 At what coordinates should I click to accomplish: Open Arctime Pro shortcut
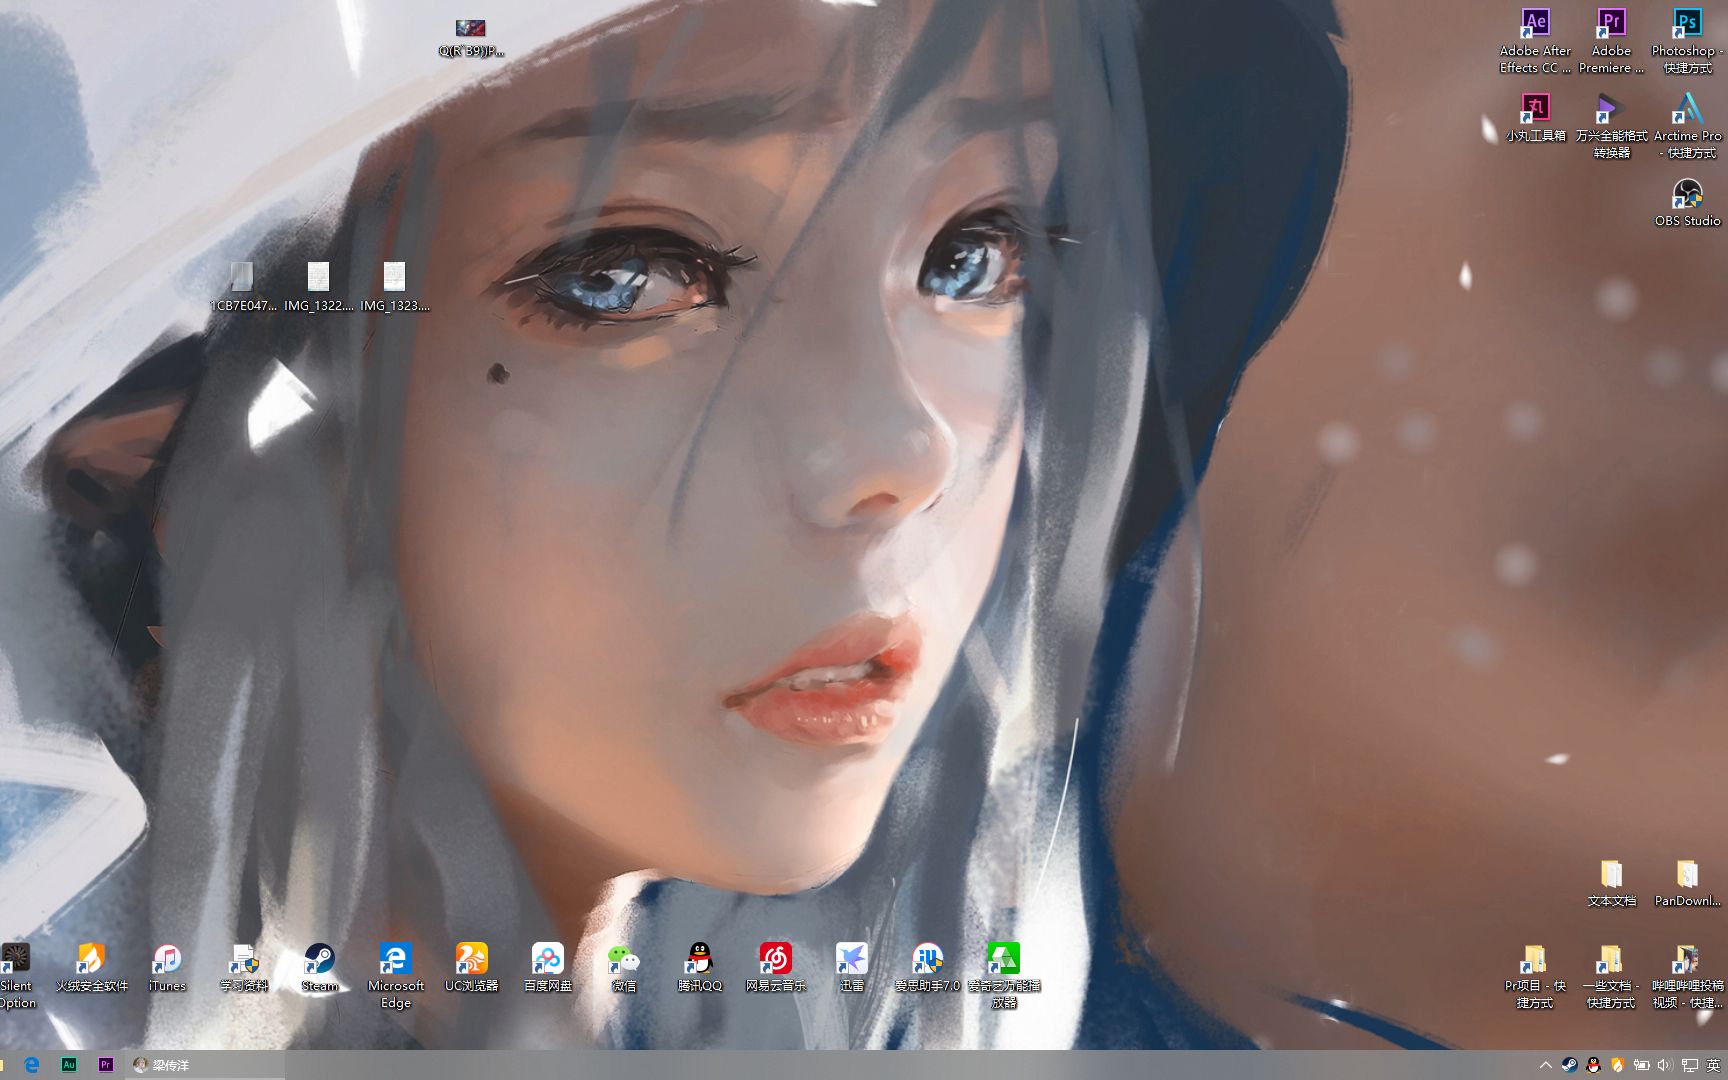(1687, 126)
